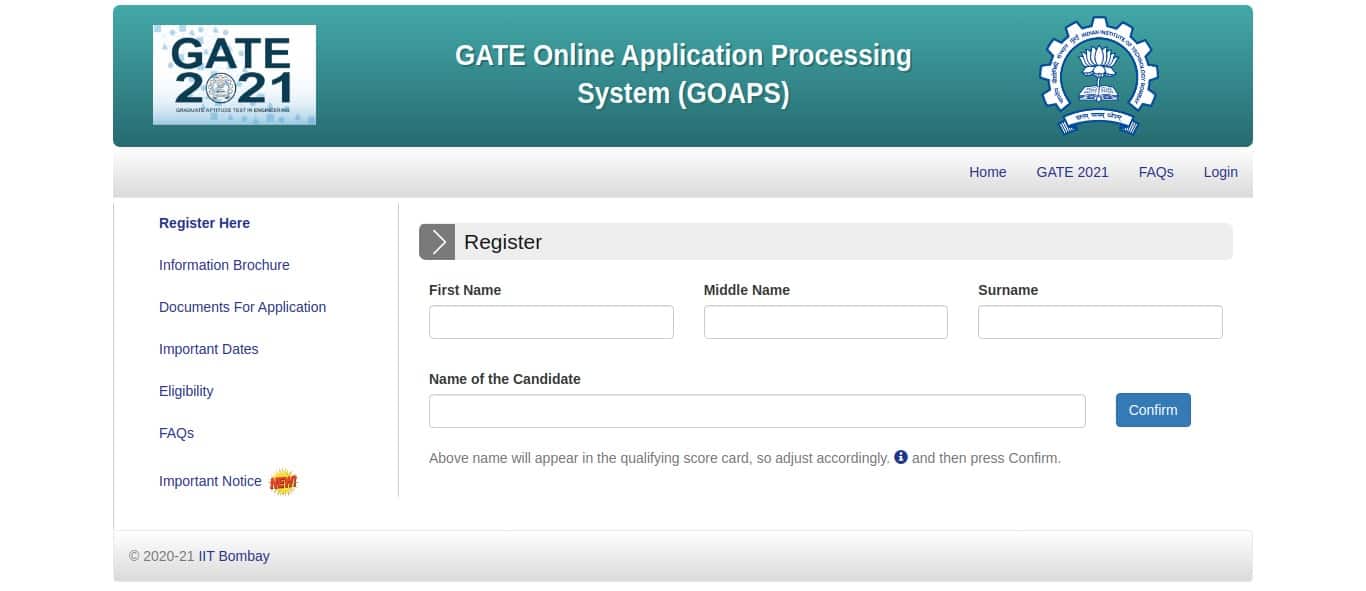Navigate to Home in the top menu
Image resolution: width=1366 pixels, height=591 pixels.
(987, 172)
